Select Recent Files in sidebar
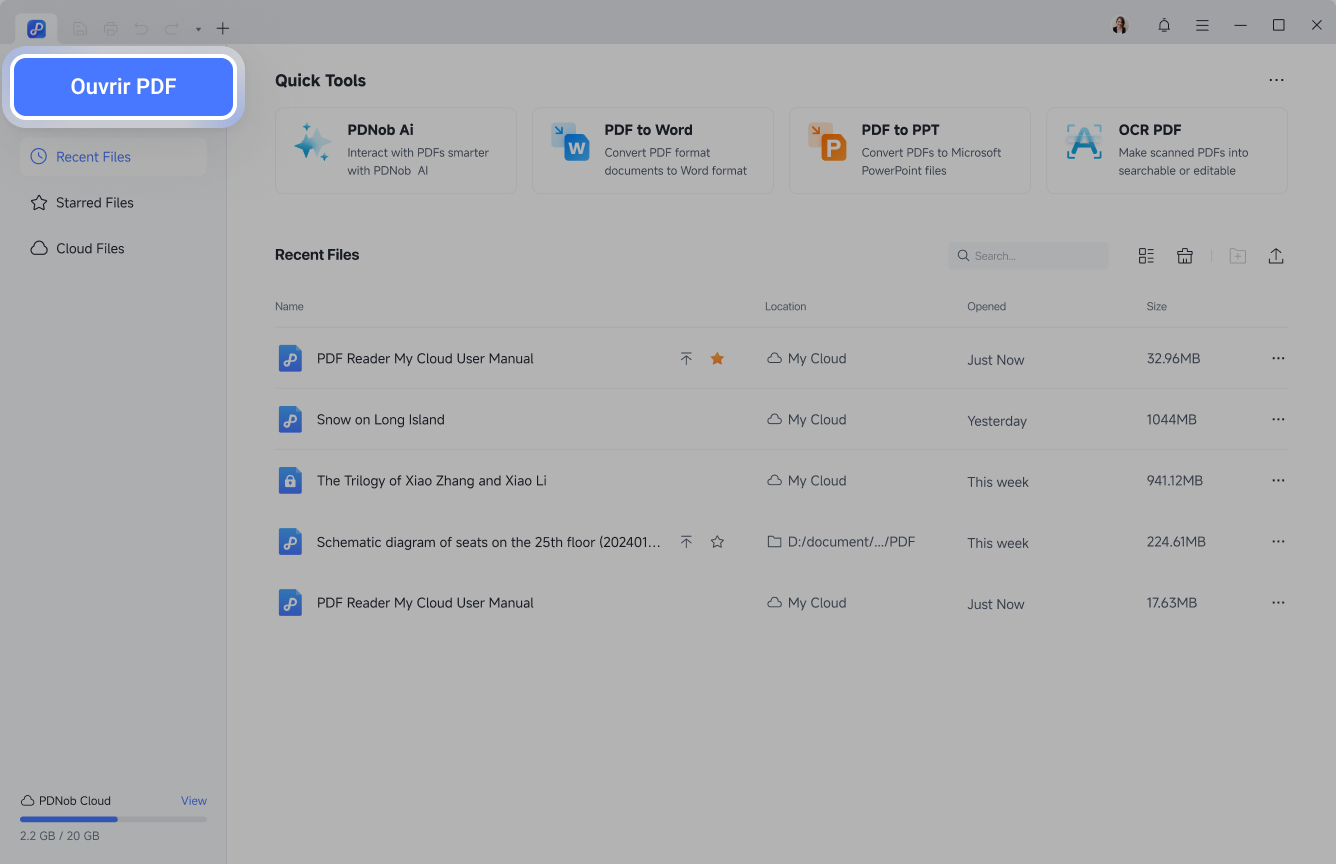This screenshot has height=864, width=1336. point(113,157)
